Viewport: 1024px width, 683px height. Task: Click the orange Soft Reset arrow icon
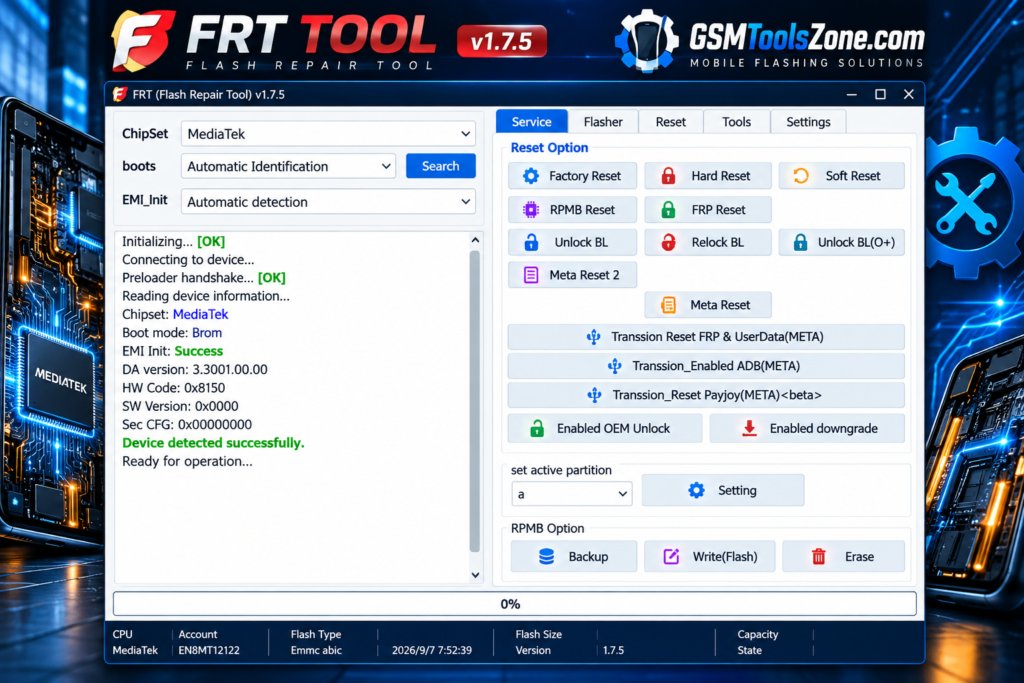click(801, 176)
